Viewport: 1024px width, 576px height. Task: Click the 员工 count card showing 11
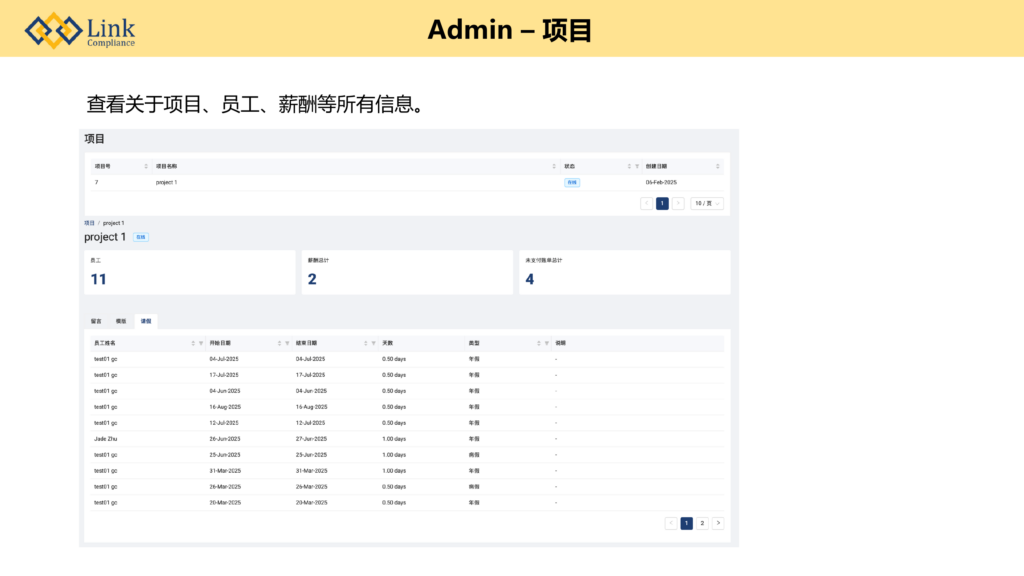pos(188,272)
